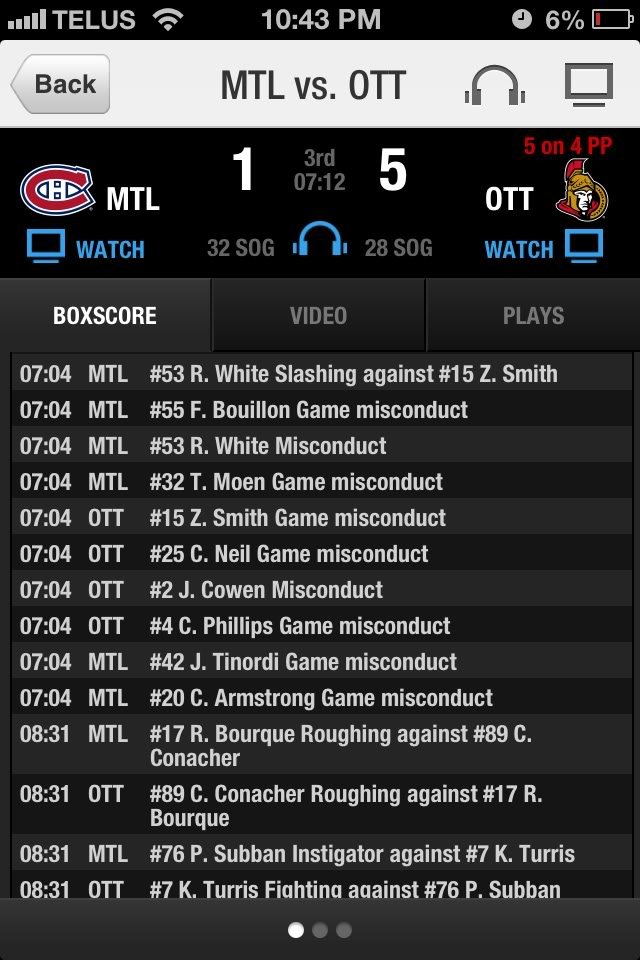Select the second page indicator dot
This screenshot has height=960, width=640.
pos(320,930)
